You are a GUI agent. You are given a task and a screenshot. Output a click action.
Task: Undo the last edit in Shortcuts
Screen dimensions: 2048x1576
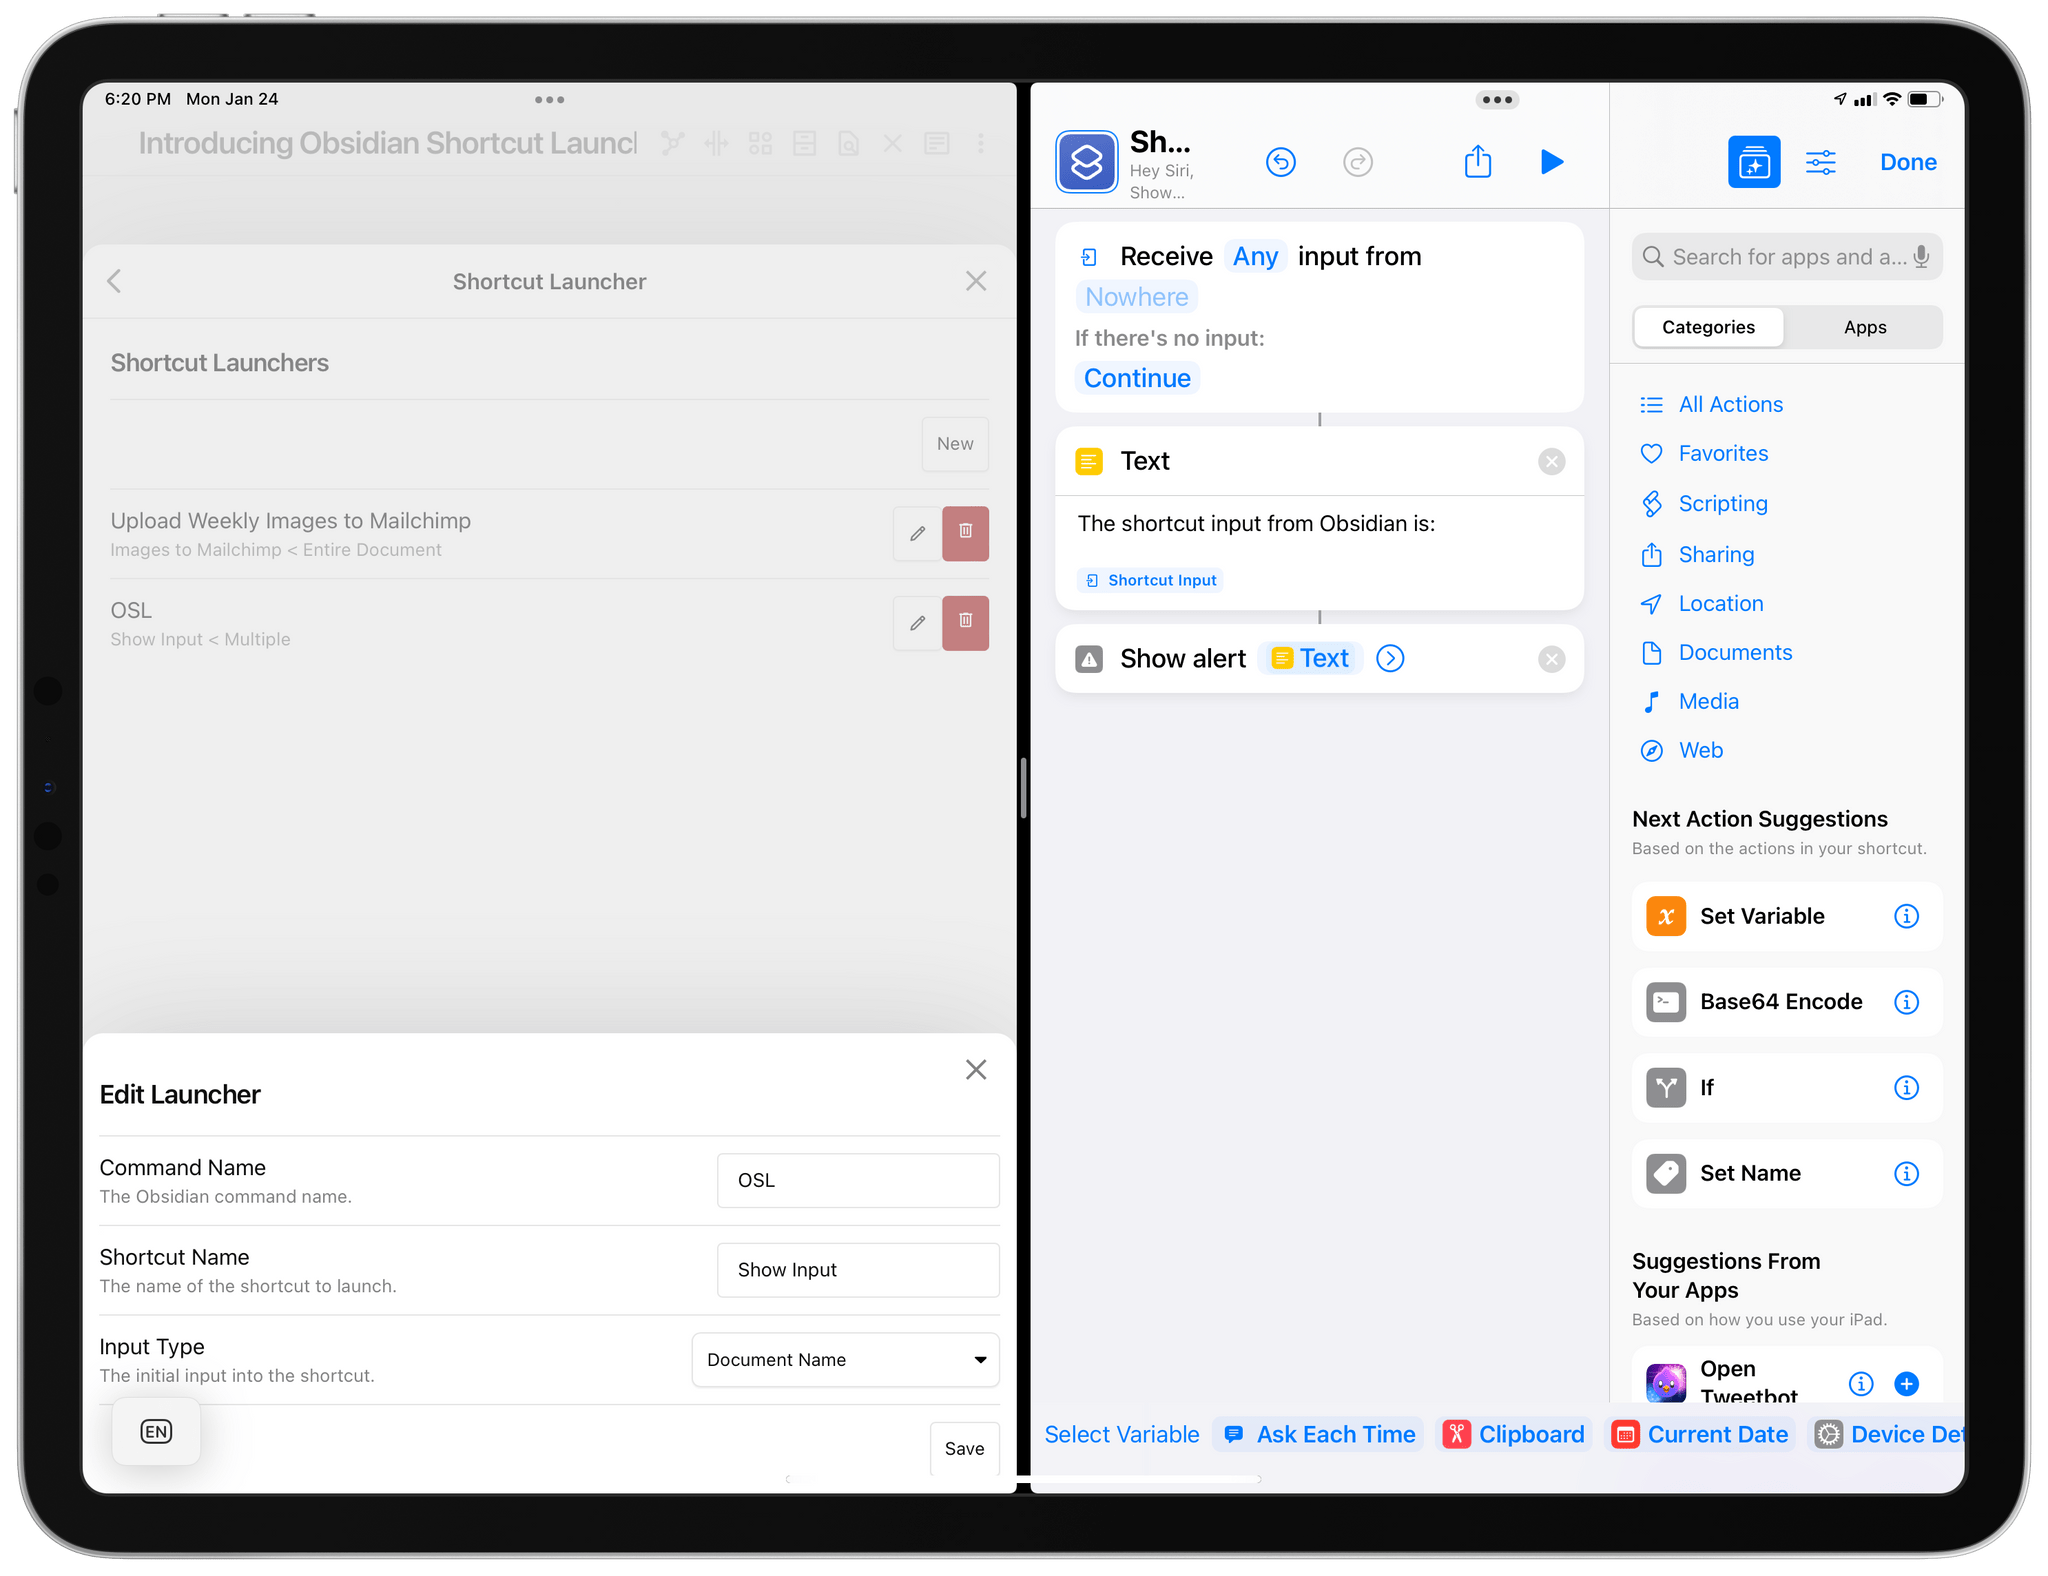1281,161
